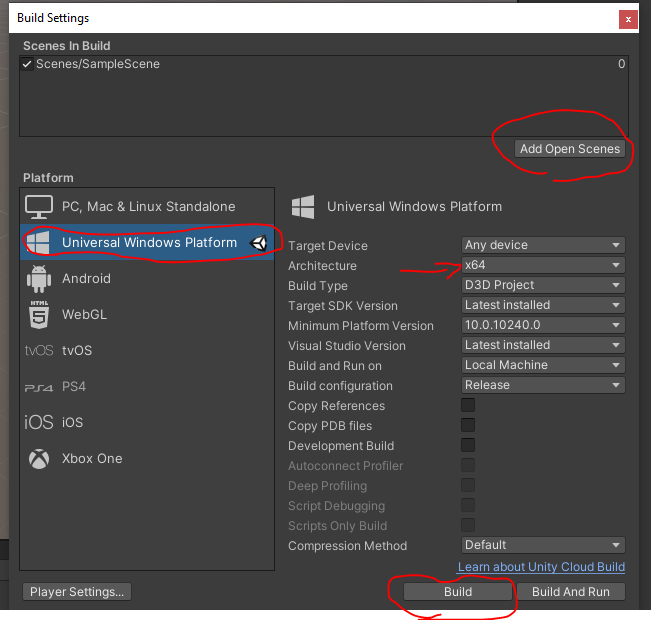Open Player Settings

[x=77, y=592]
